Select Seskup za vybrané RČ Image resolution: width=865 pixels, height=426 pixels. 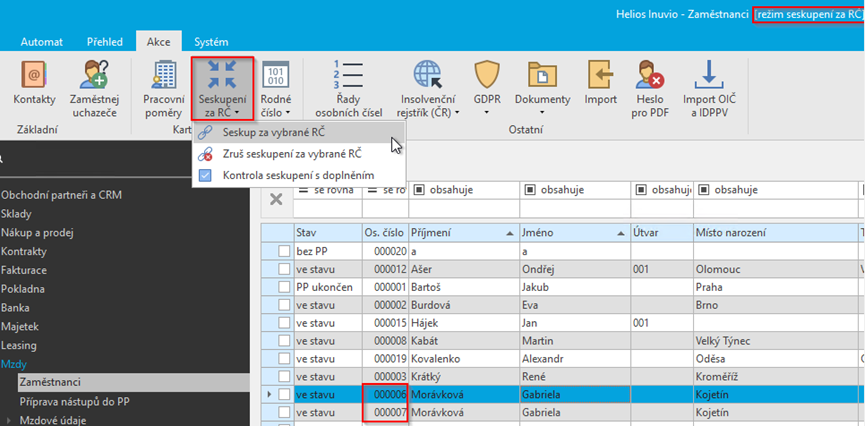point(273,132)
